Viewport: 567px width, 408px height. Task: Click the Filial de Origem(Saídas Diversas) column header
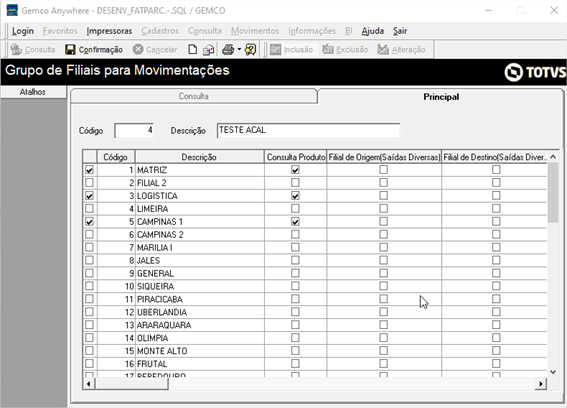[x=384, y=157]
